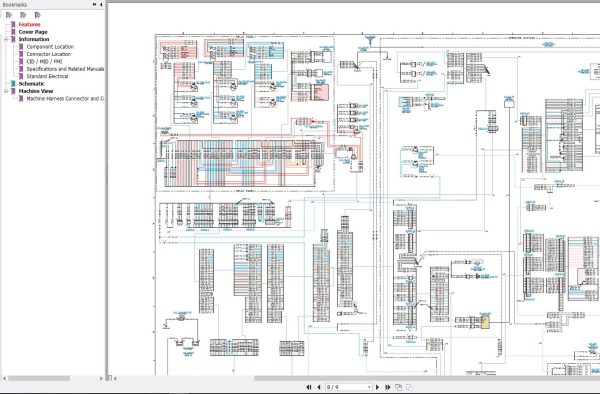This screenshot has width=600, height=394.
Task: Open the page number dropdown
Action: 369,387
